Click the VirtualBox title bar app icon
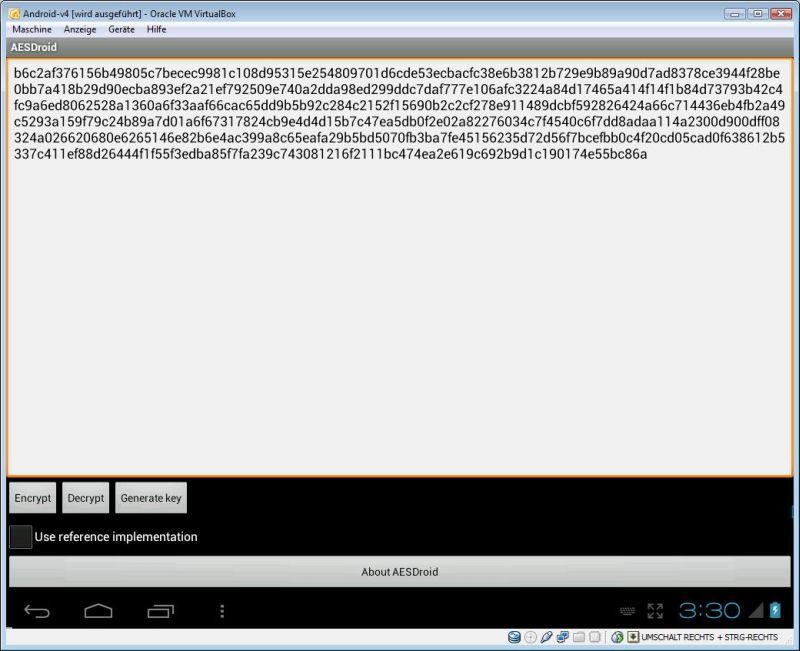This screenshot has width=800, height=651. click(14, 14)
